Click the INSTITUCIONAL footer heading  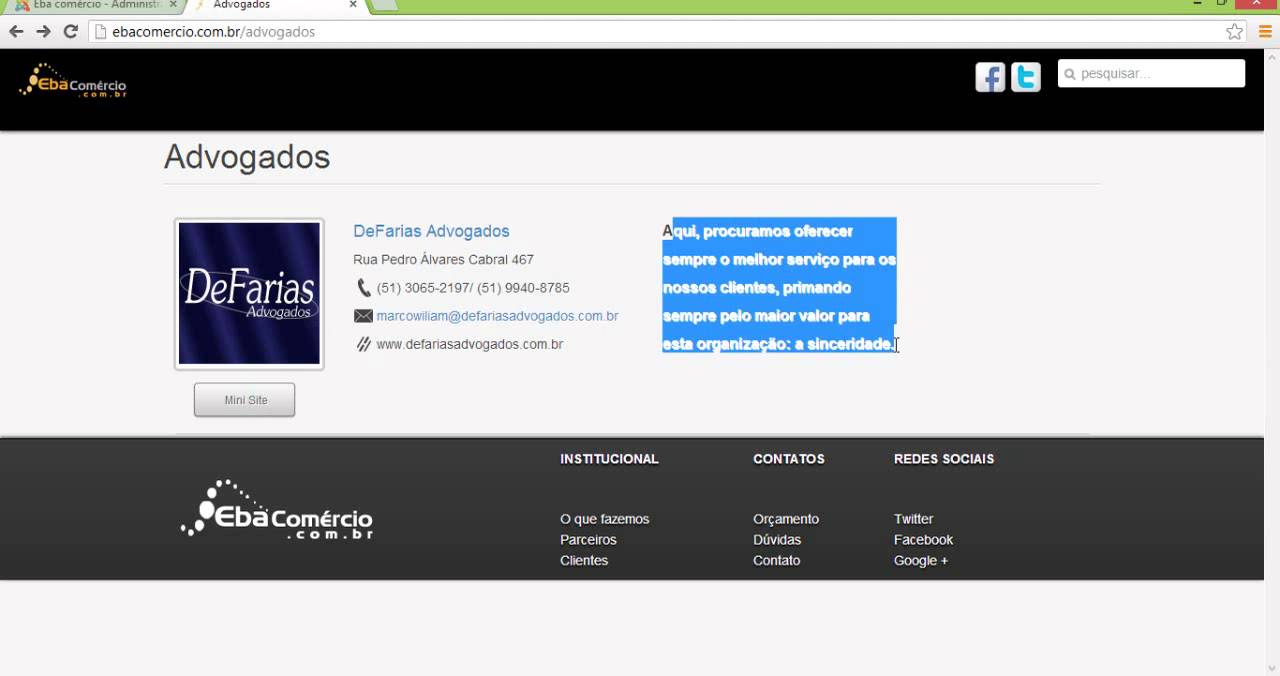click(x=609, y=459)
